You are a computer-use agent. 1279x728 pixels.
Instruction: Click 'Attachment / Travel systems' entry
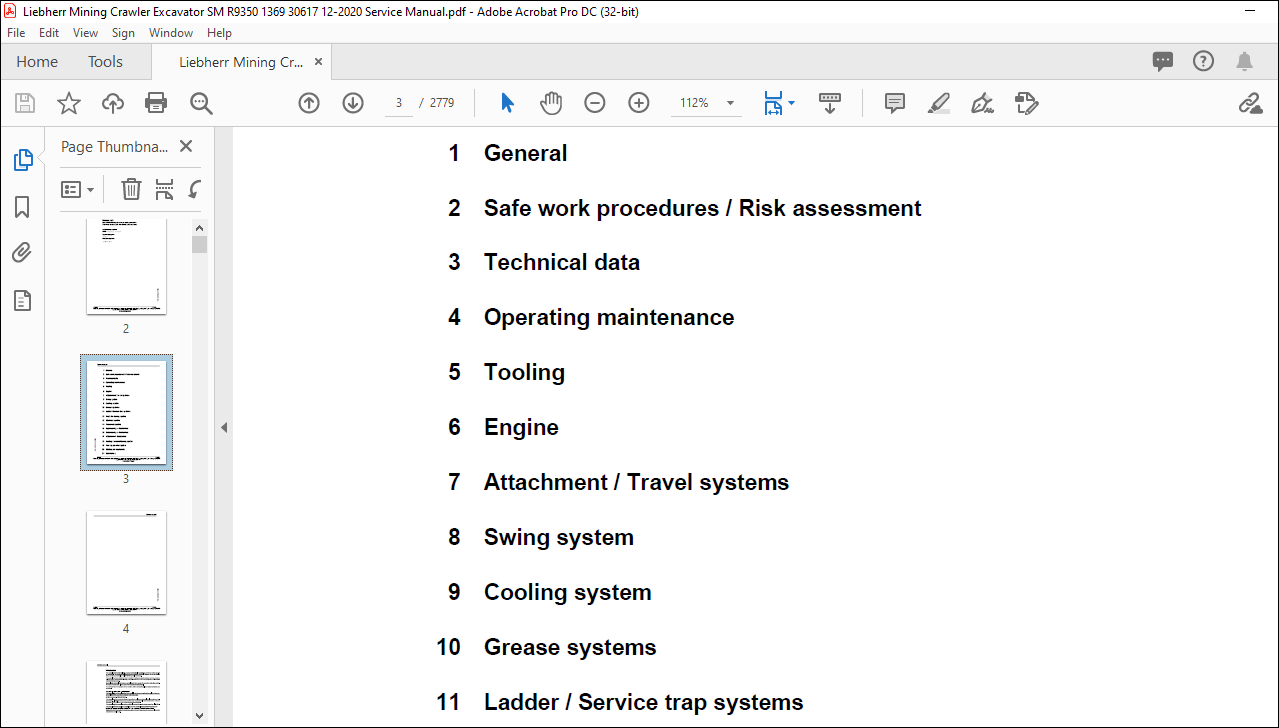637,482
